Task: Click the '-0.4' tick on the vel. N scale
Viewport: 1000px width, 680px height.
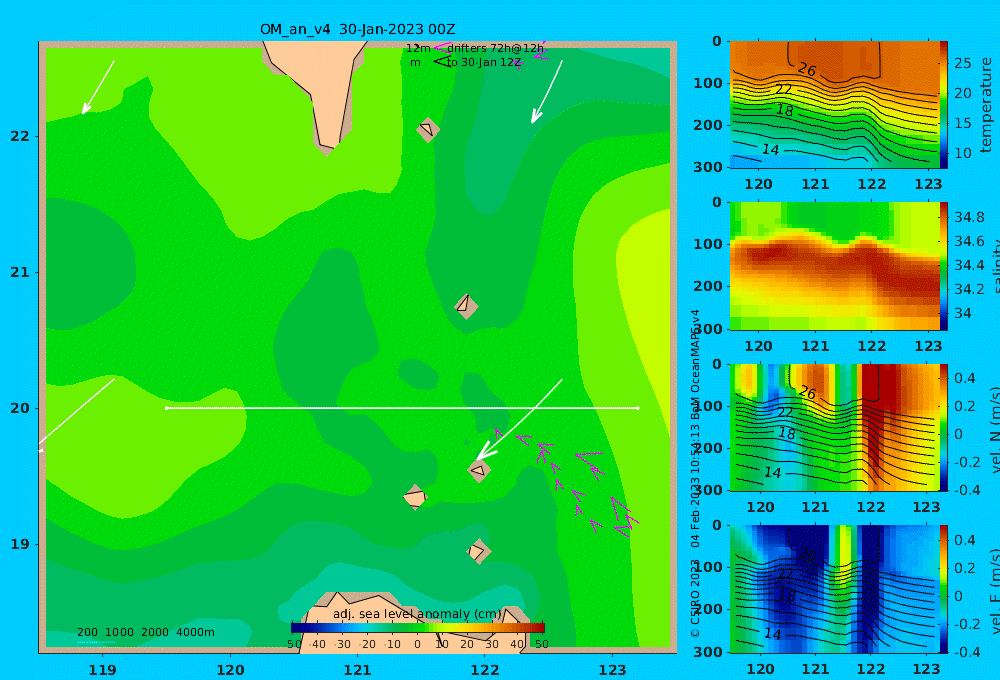Action: pos(967,490)
